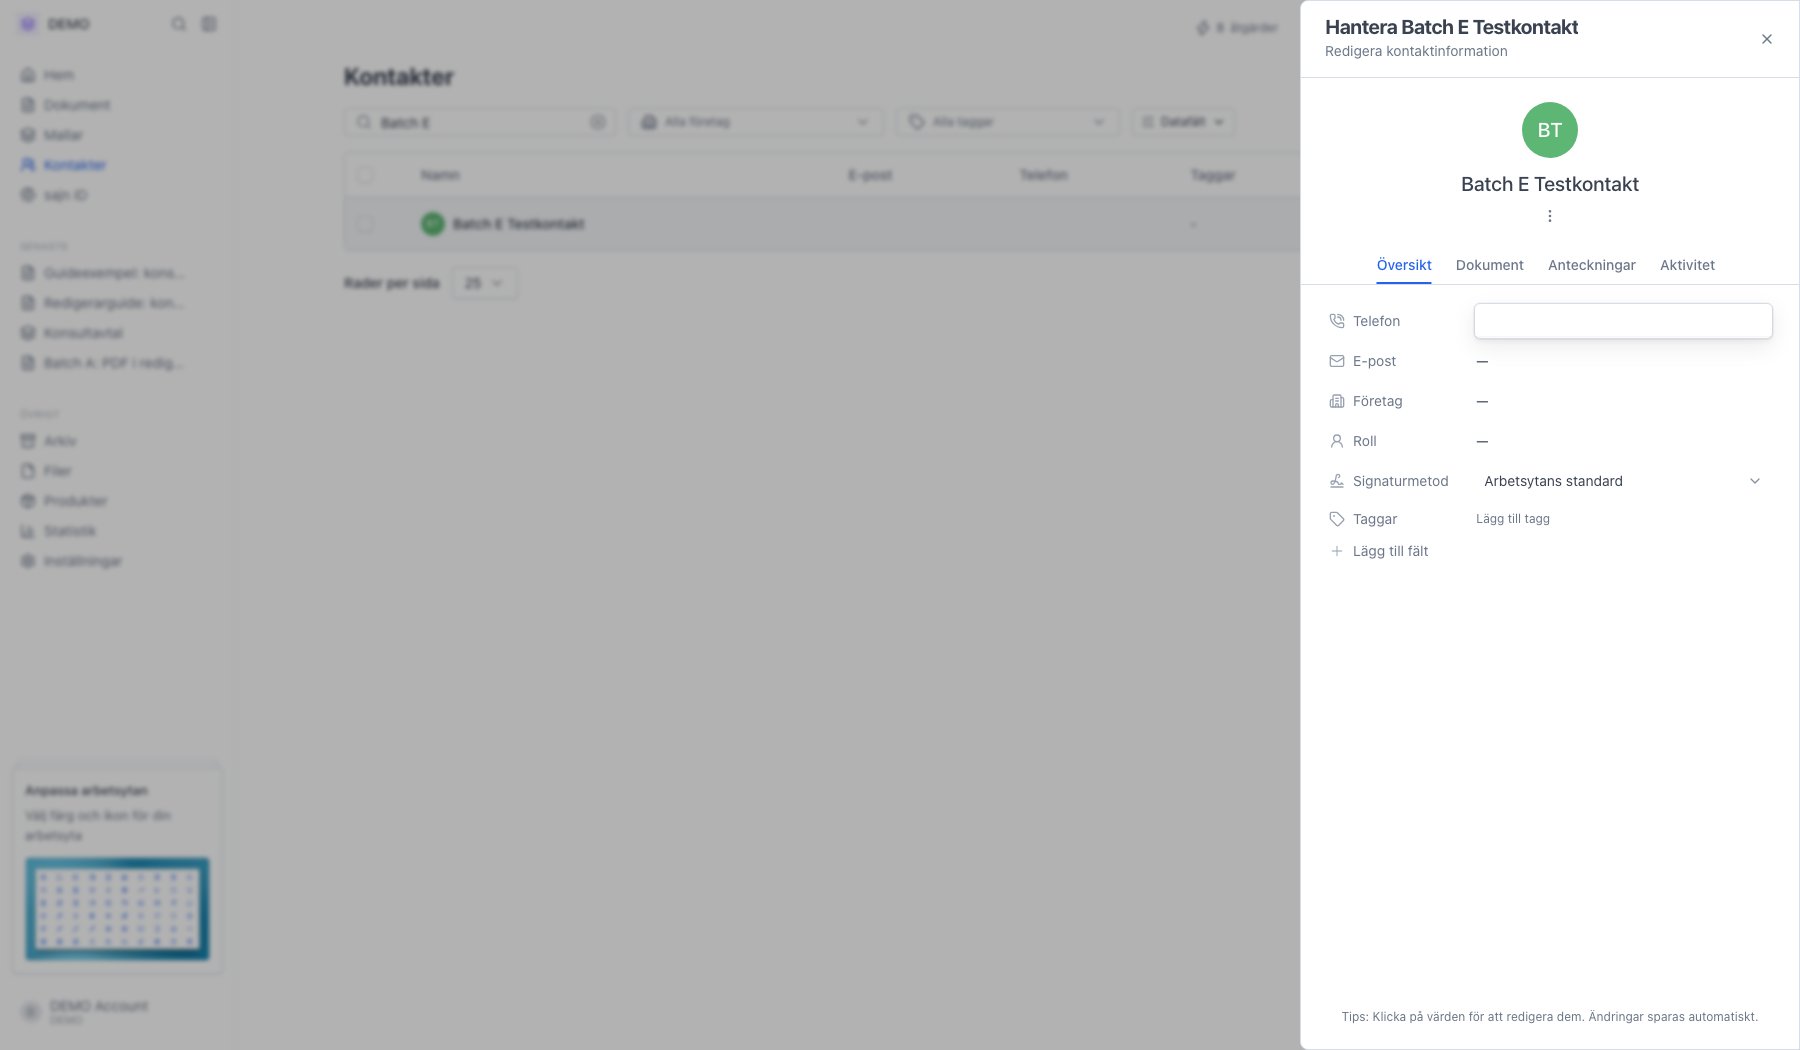Click the Batch E Testkontakt table row name
The height and width of the screenshot is (1050, 1800).
pyautogui.click(x=518, y=224)
